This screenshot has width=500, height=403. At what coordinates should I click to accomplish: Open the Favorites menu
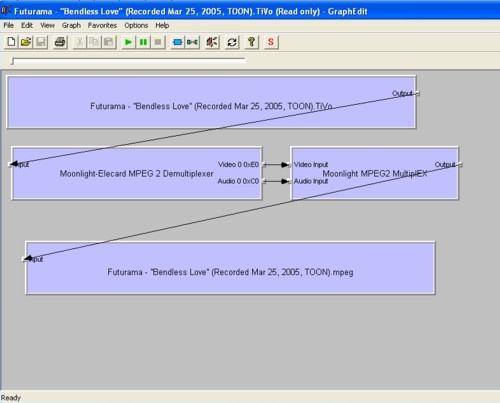pos(102,25)
